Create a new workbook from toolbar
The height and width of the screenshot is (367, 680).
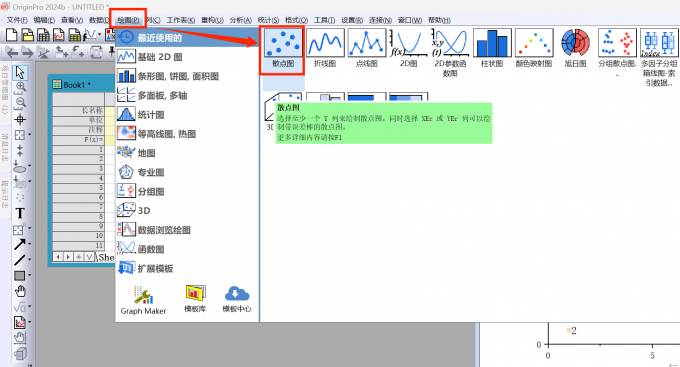[x=43, y=35]
